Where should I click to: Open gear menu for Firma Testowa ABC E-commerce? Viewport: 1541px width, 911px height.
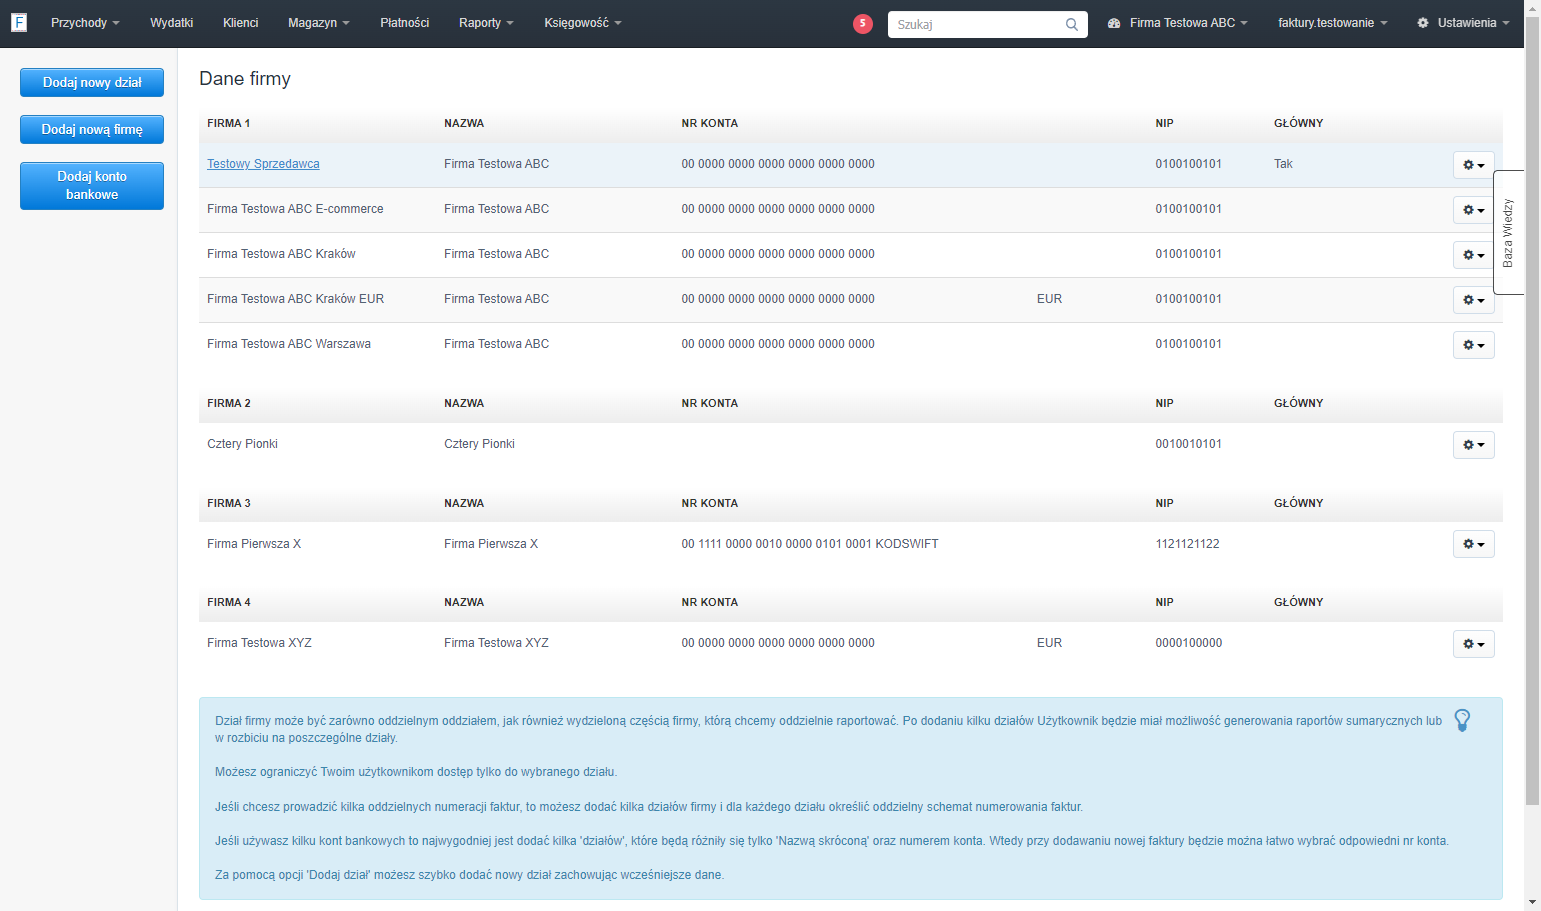(1473, 210)
